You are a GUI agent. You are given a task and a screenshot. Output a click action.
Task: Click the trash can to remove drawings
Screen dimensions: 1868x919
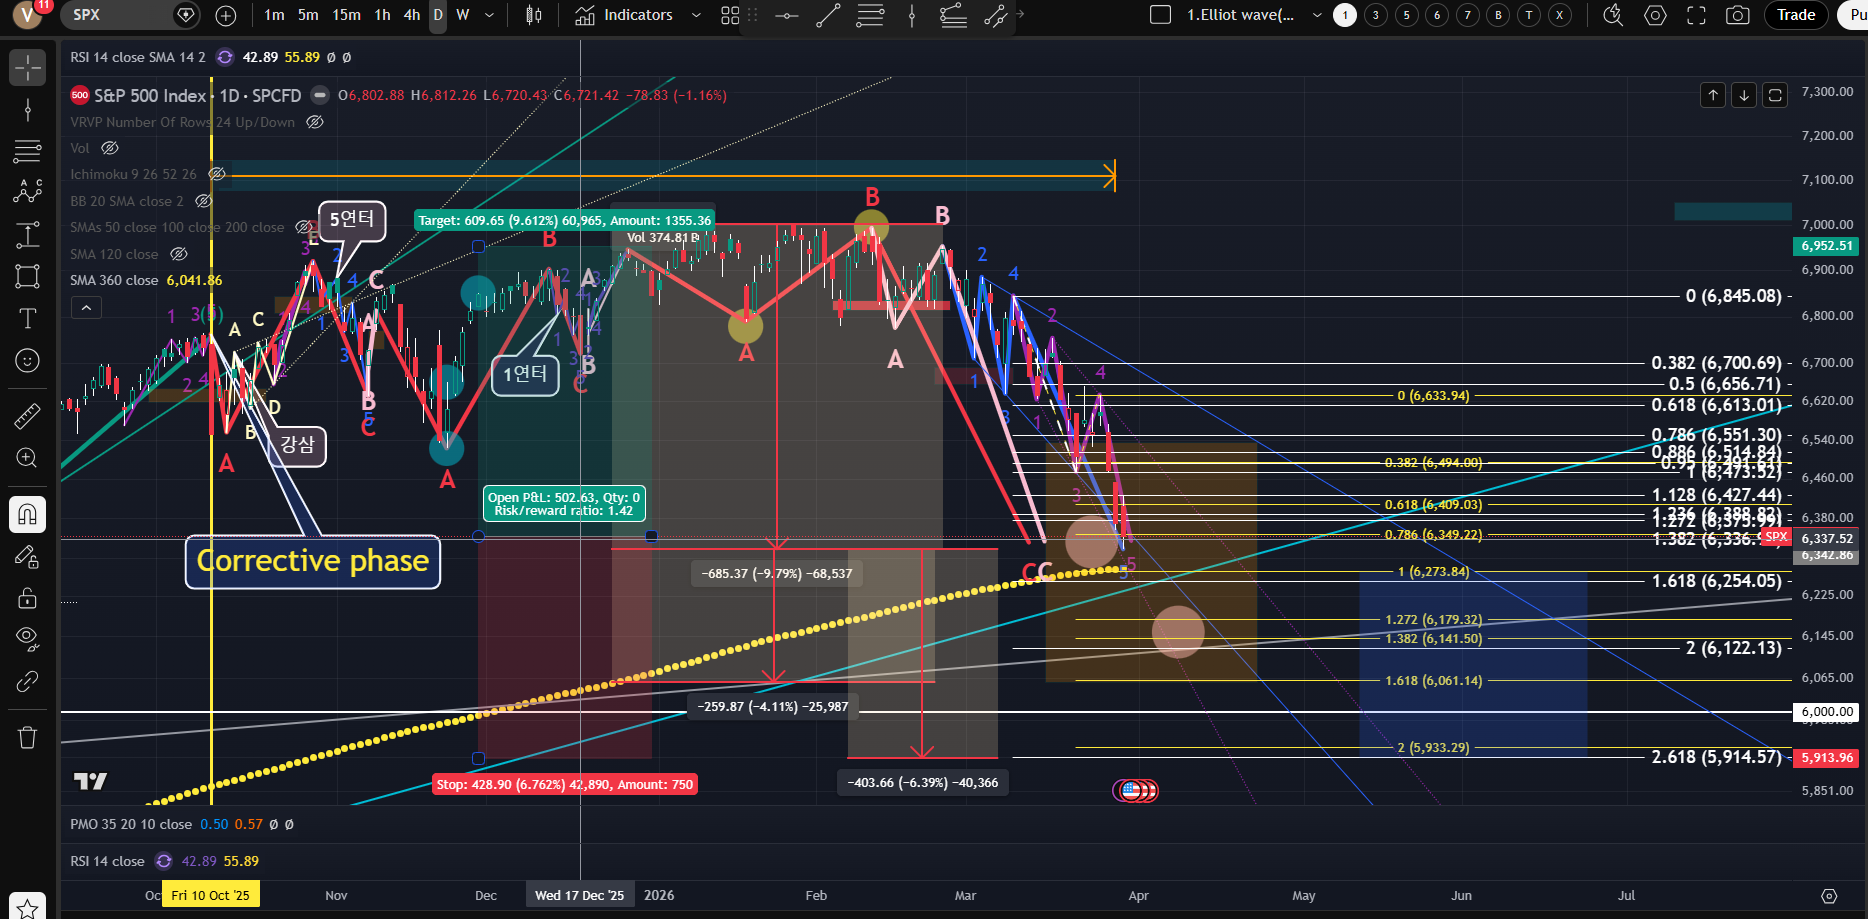[x=27, y=738]
